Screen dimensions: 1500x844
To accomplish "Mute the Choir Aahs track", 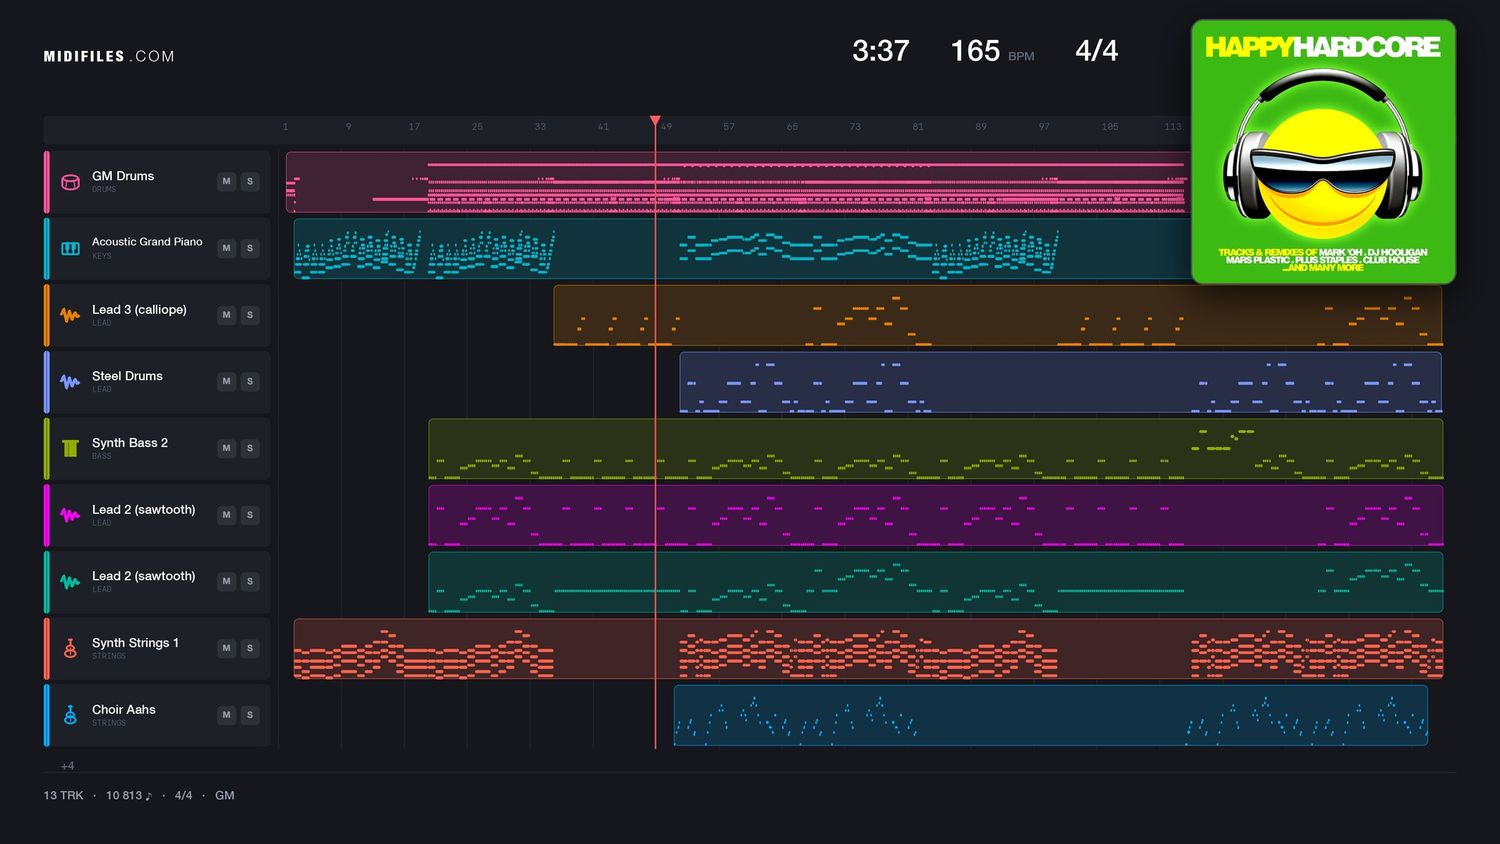I will coord(227,715).
